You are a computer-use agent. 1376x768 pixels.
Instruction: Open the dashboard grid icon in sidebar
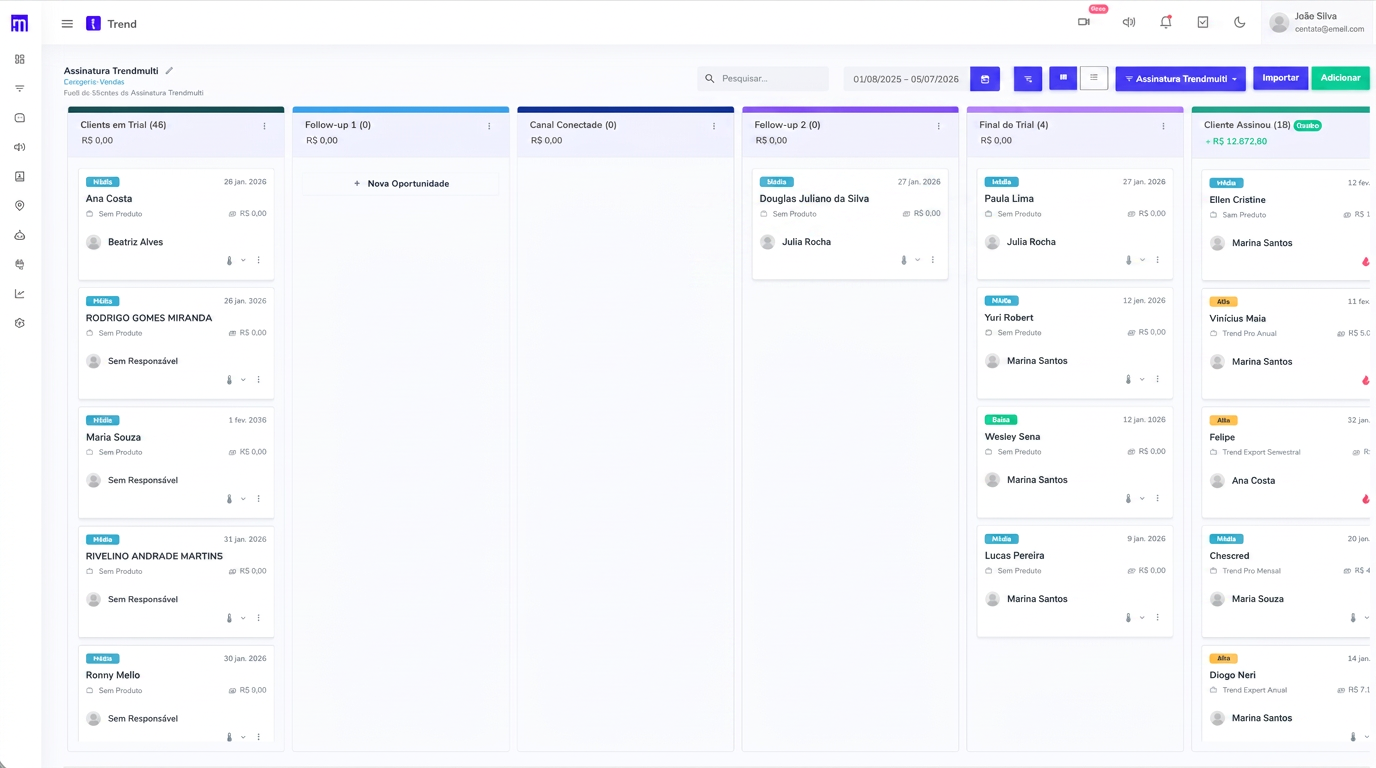point(19,59)
